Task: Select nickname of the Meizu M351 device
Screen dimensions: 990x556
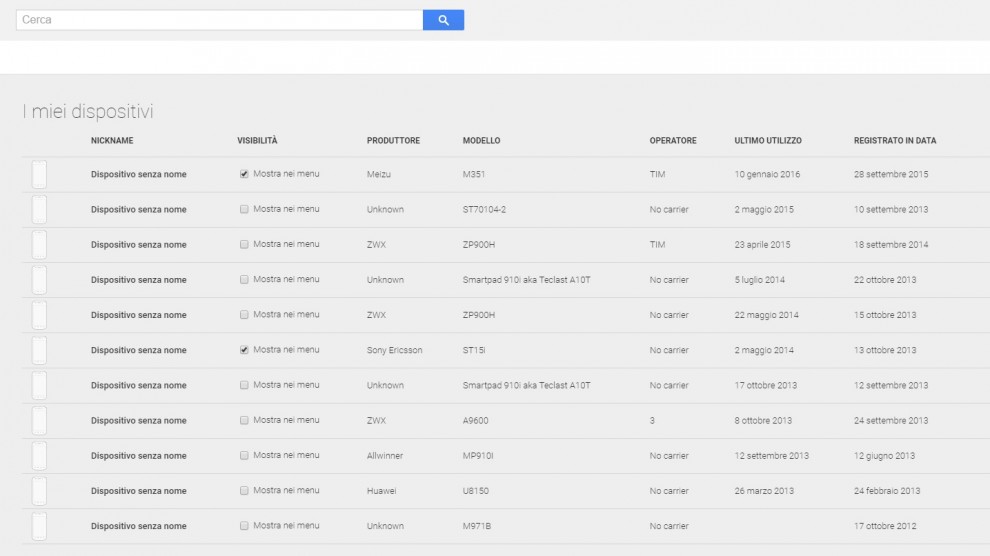Action: pos(138,175)
